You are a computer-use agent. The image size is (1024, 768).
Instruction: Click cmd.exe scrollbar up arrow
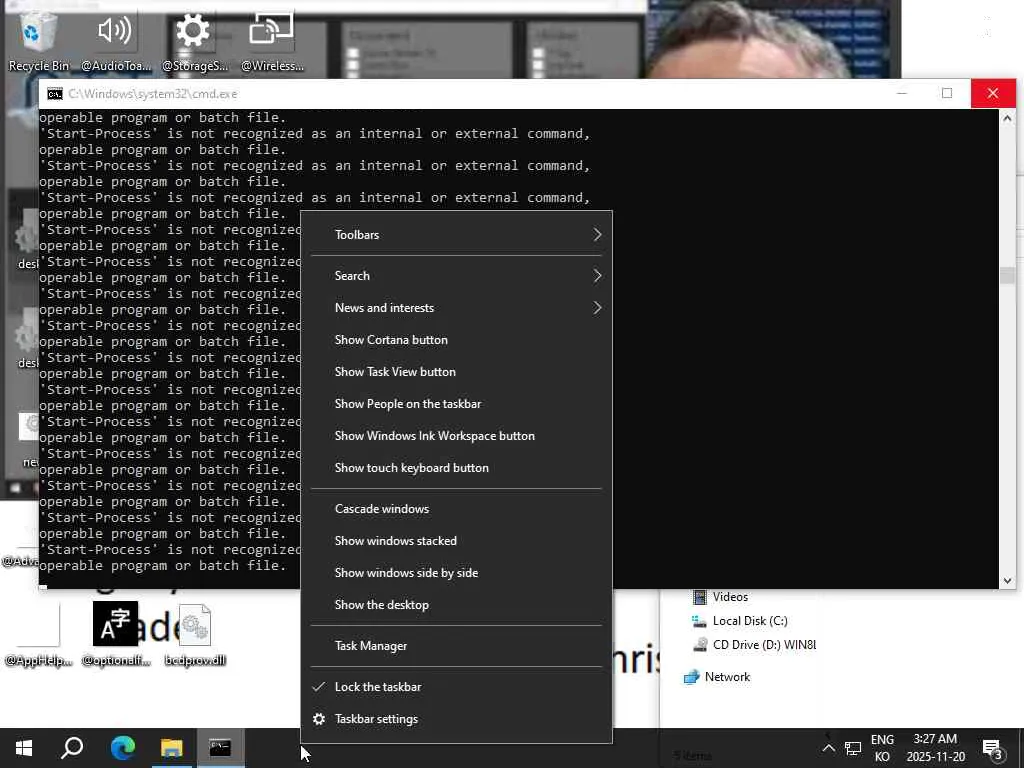pyautogui.click(x=1007, y=118)
